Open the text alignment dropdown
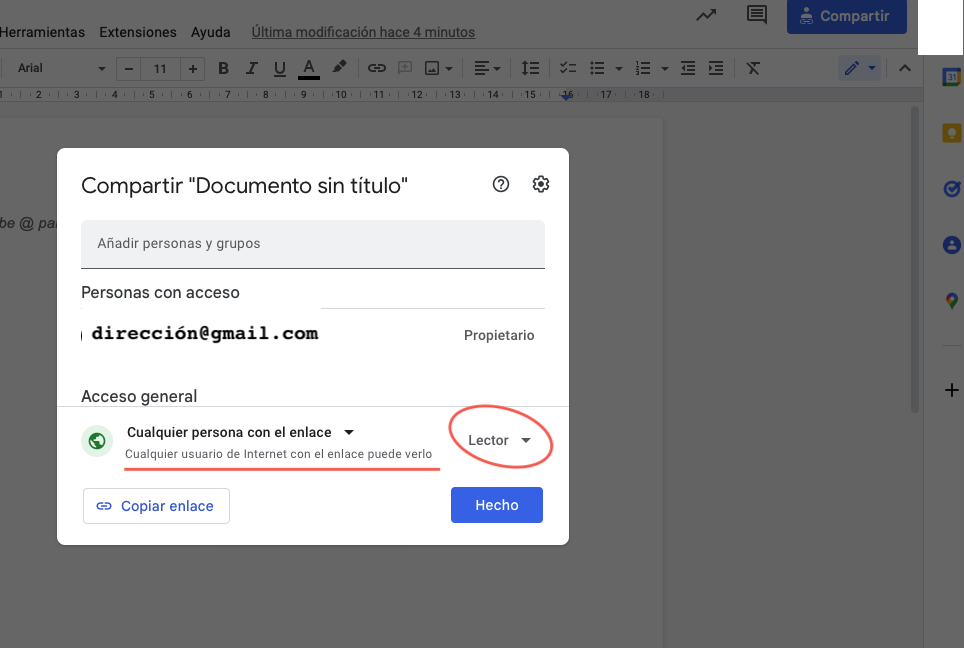 coord(488,68)
